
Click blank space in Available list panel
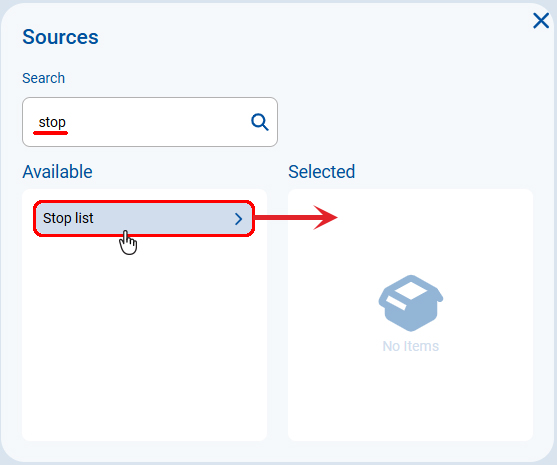tap(144, 337)
